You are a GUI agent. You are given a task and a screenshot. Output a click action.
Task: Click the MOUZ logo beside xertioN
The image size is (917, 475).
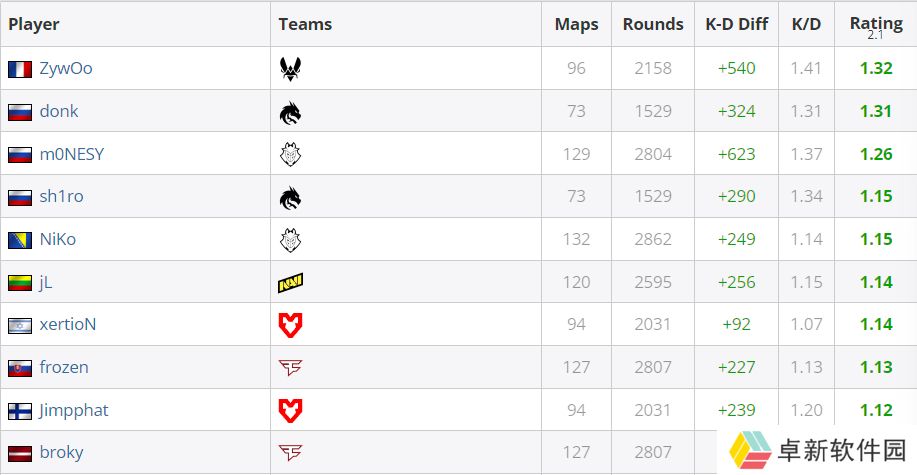coord(290,325)
